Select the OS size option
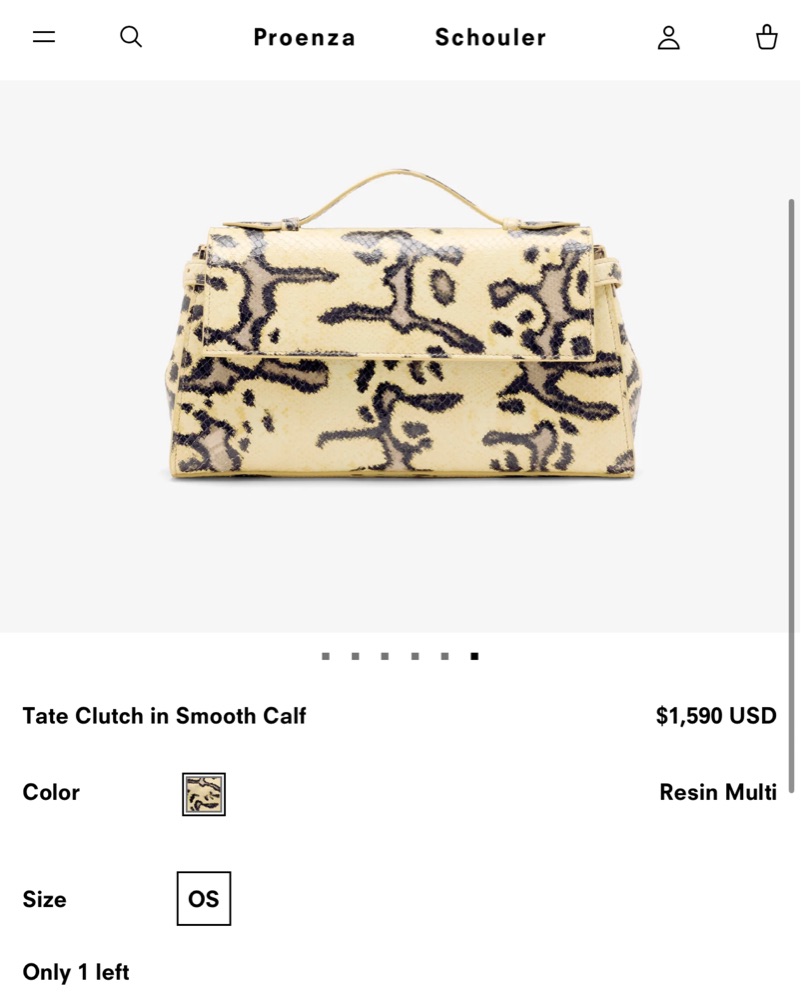801x1001 pixels. pos(204,899)
